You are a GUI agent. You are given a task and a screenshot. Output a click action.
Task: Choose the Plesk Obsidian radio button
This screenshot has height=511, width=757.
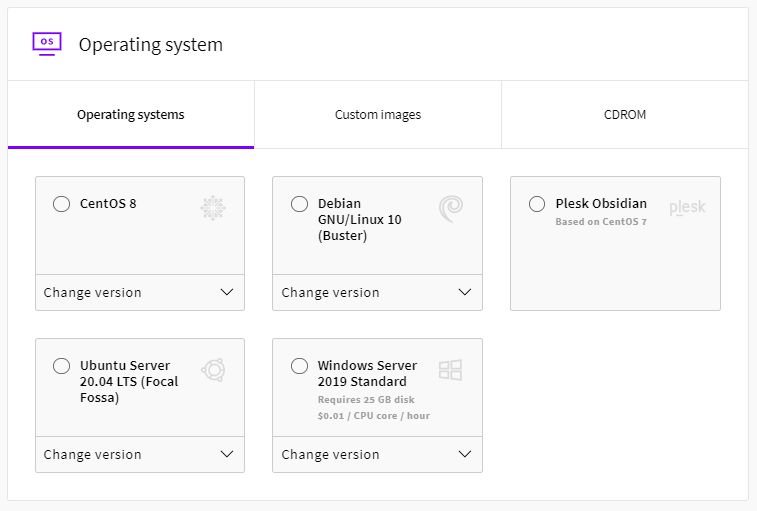coord(537,204)
